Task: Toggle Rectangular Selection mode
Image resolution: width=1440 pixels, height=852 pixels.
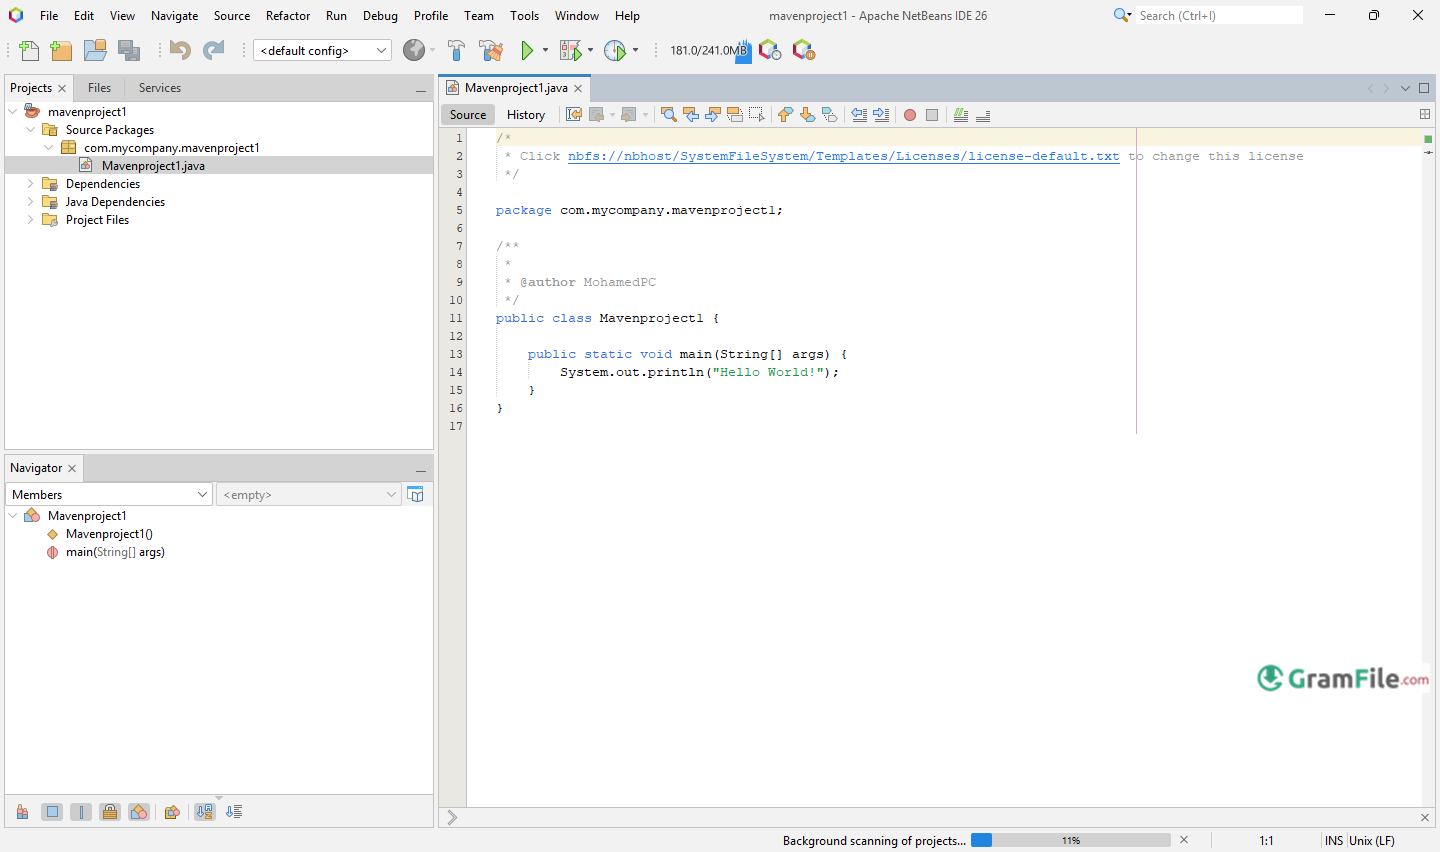Action: [757, 115]
